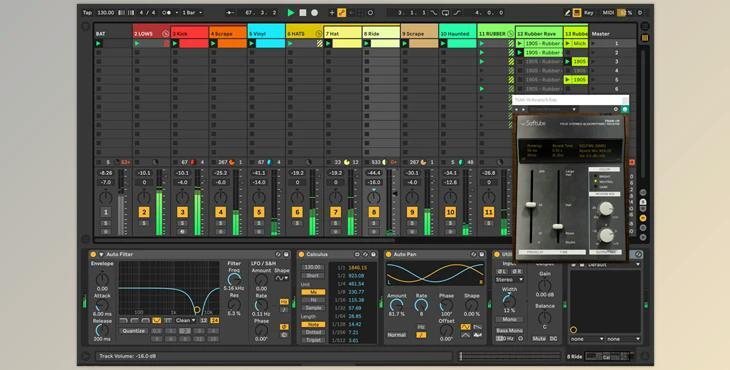Toggle track 8 activator button

pos(373,212)
